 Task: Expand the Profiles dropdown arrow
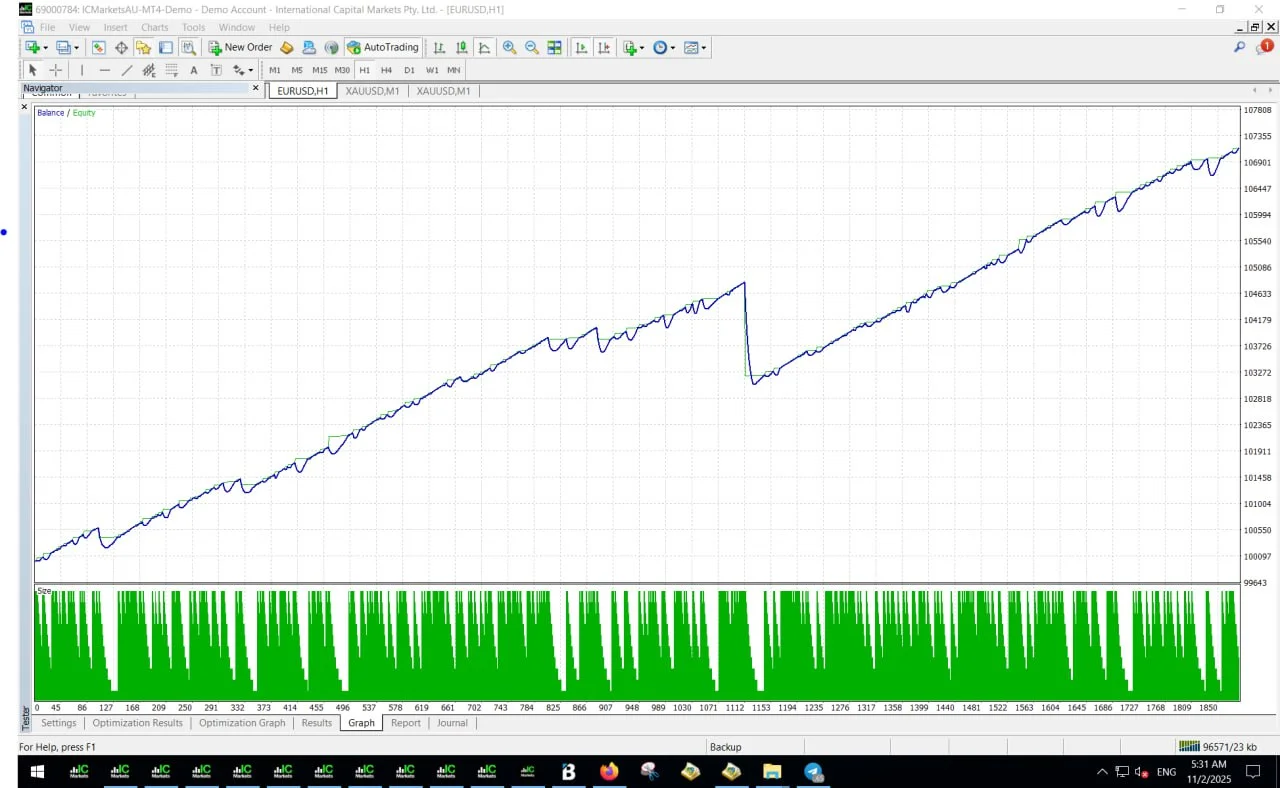click(76, 47)
